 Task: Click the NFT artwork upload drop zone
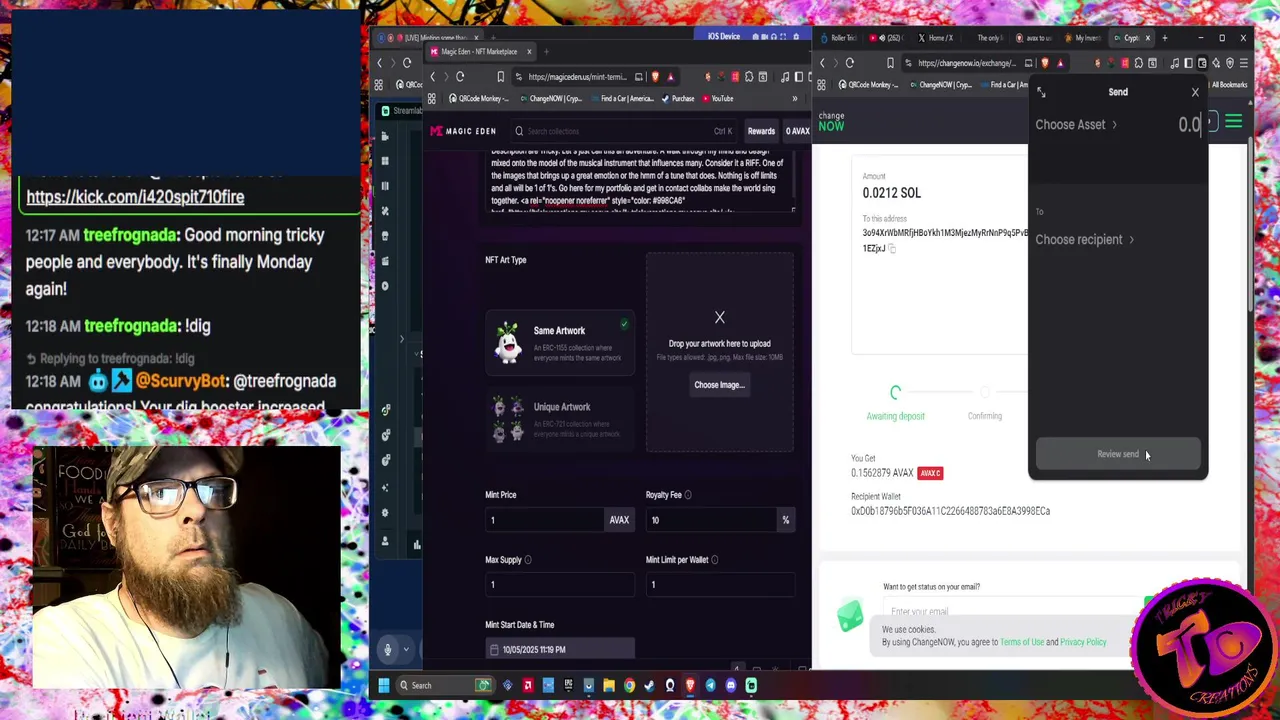[x=720, y=352]
